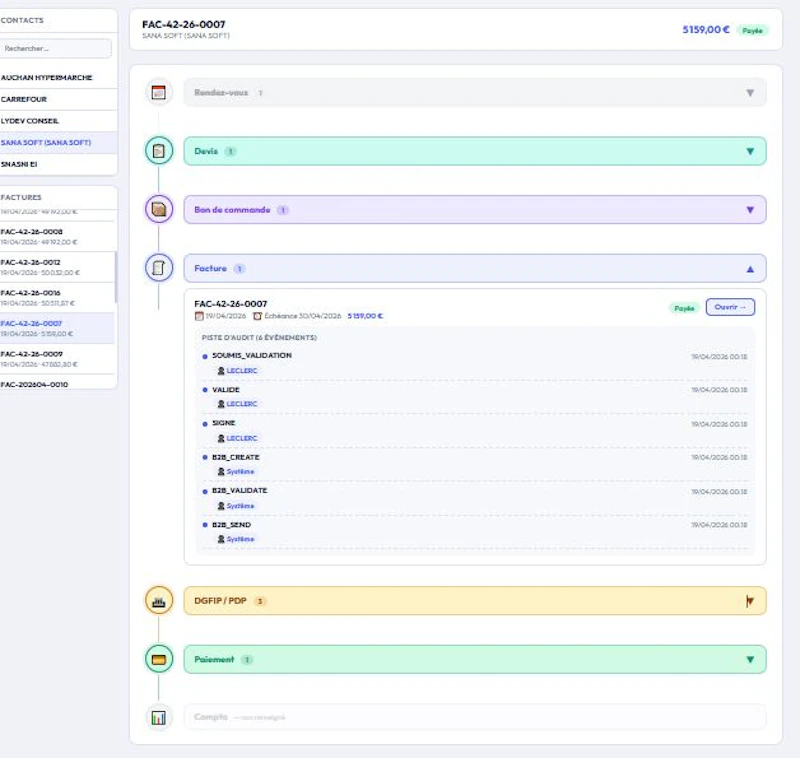Select contact LYDEV CONSEIL

click(58, 121)
